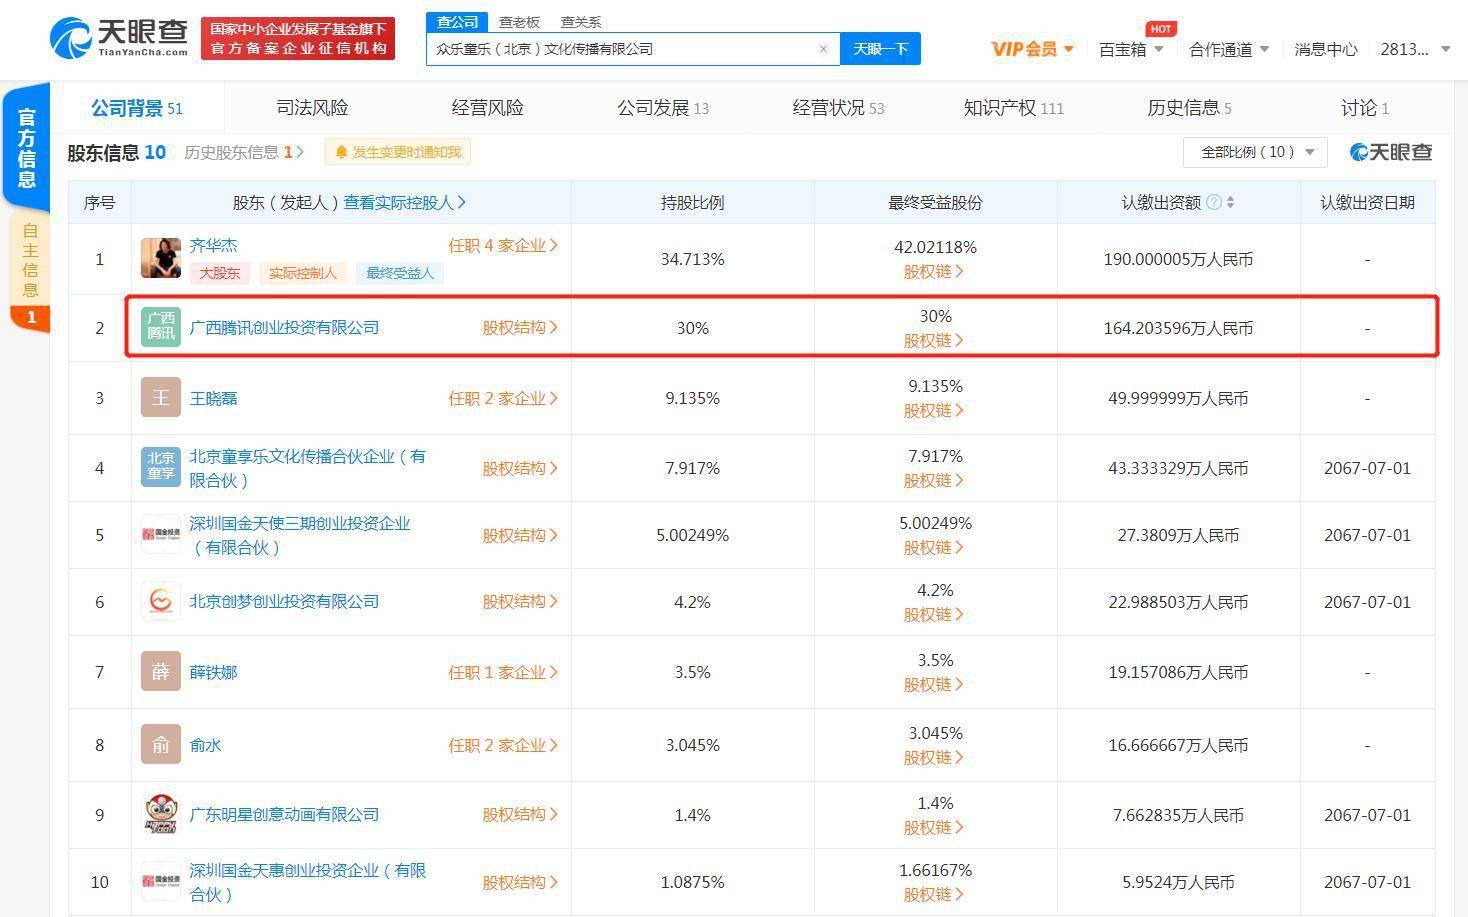
Task: Click the 广东明星创意动画 logo icon
Action: point(160,814)
